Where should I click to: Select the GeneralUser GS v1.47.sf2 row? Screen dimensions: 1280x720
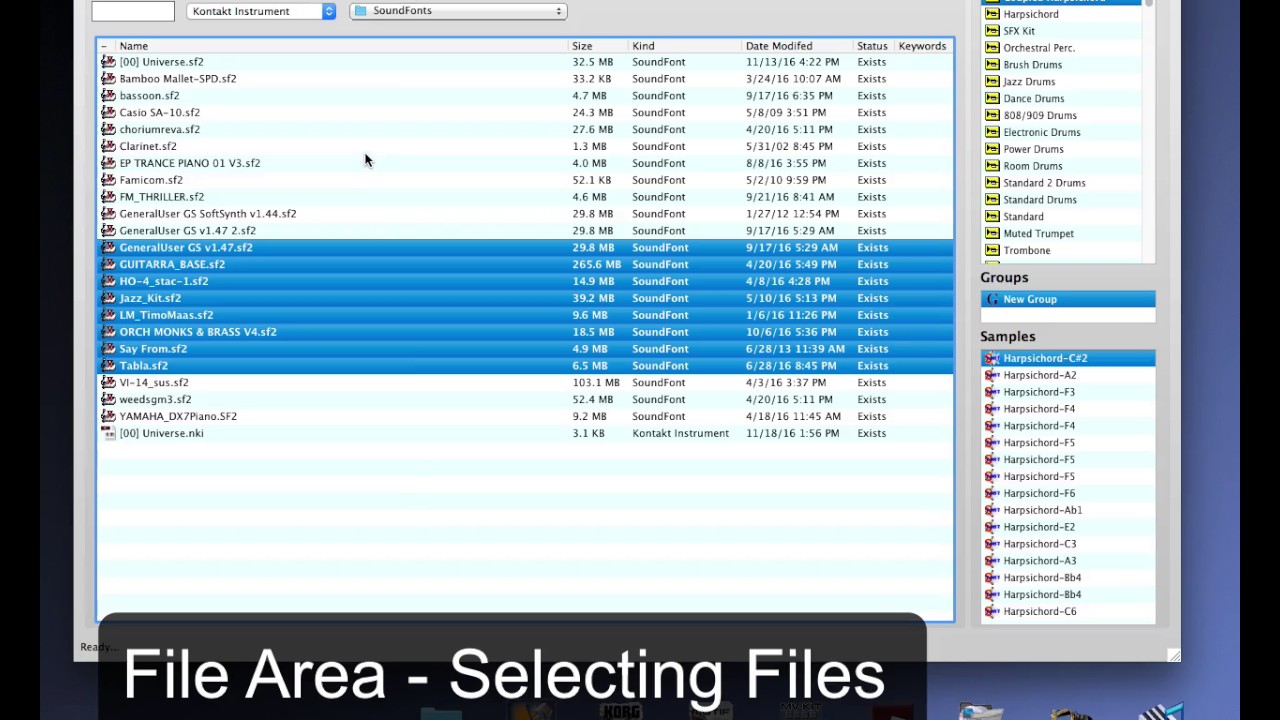[x=525, y=248]
